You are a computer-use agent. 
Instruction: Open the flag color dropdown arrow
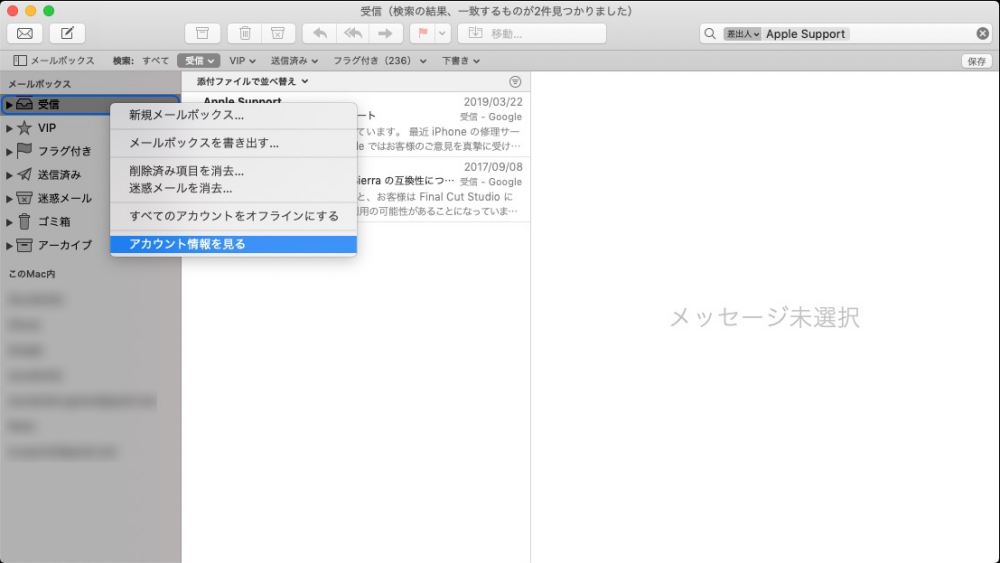(443, 33)
